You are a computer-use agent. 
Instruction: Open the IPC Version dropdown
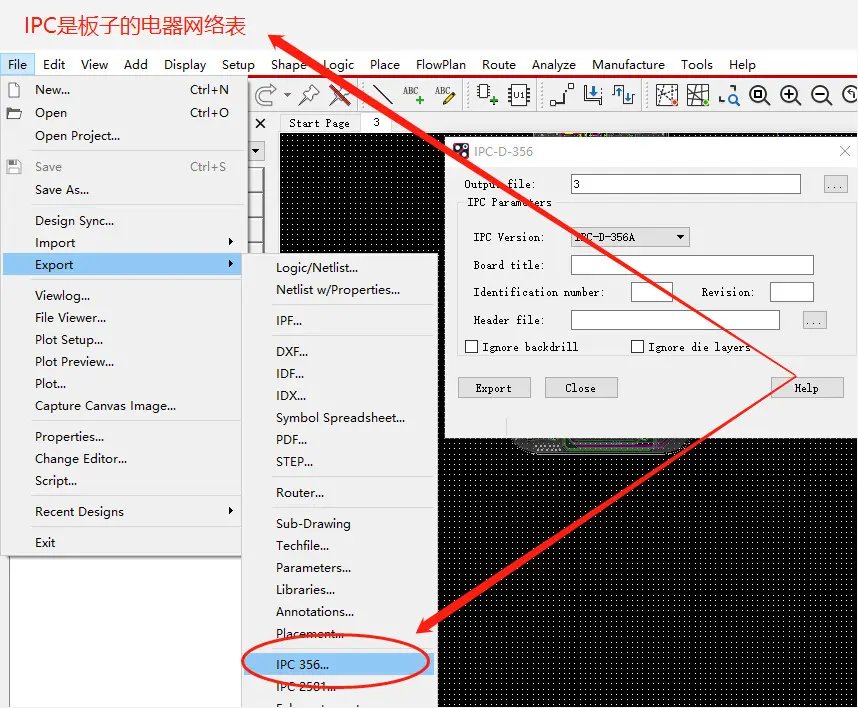tap(630, 237)
